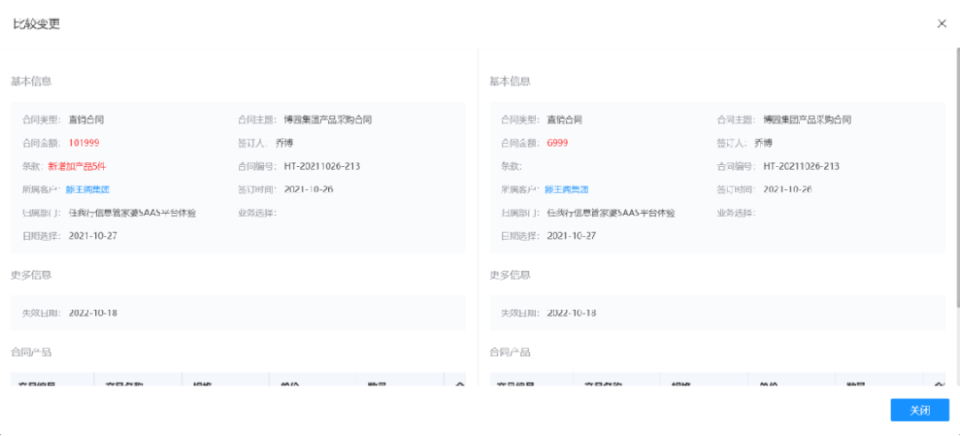Close the dialog with the X icon
960x436 pixels.
point(941,24)
